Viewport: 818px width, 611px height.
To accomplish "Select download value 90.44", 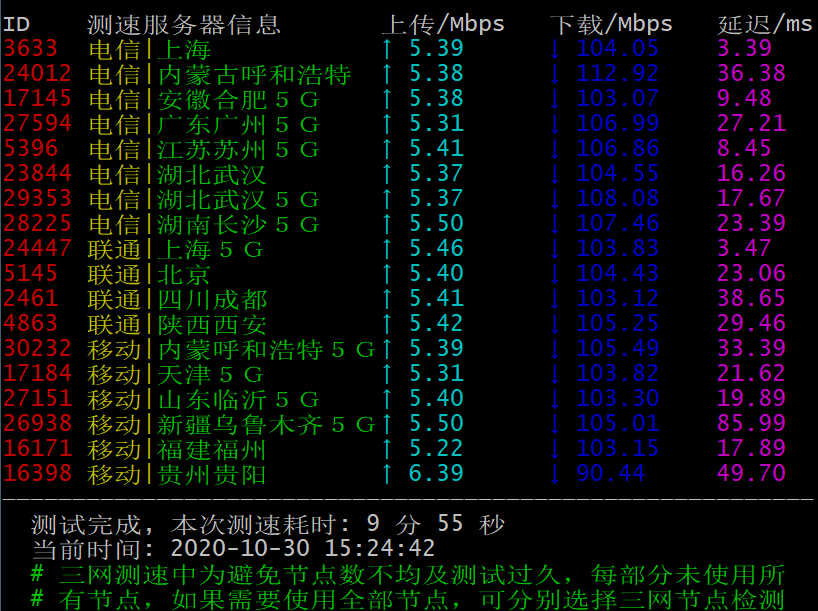I will point(611,473).
